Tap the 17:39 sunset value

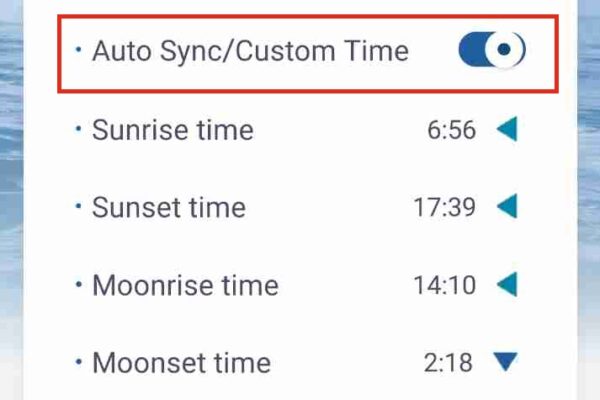(444, 207)
